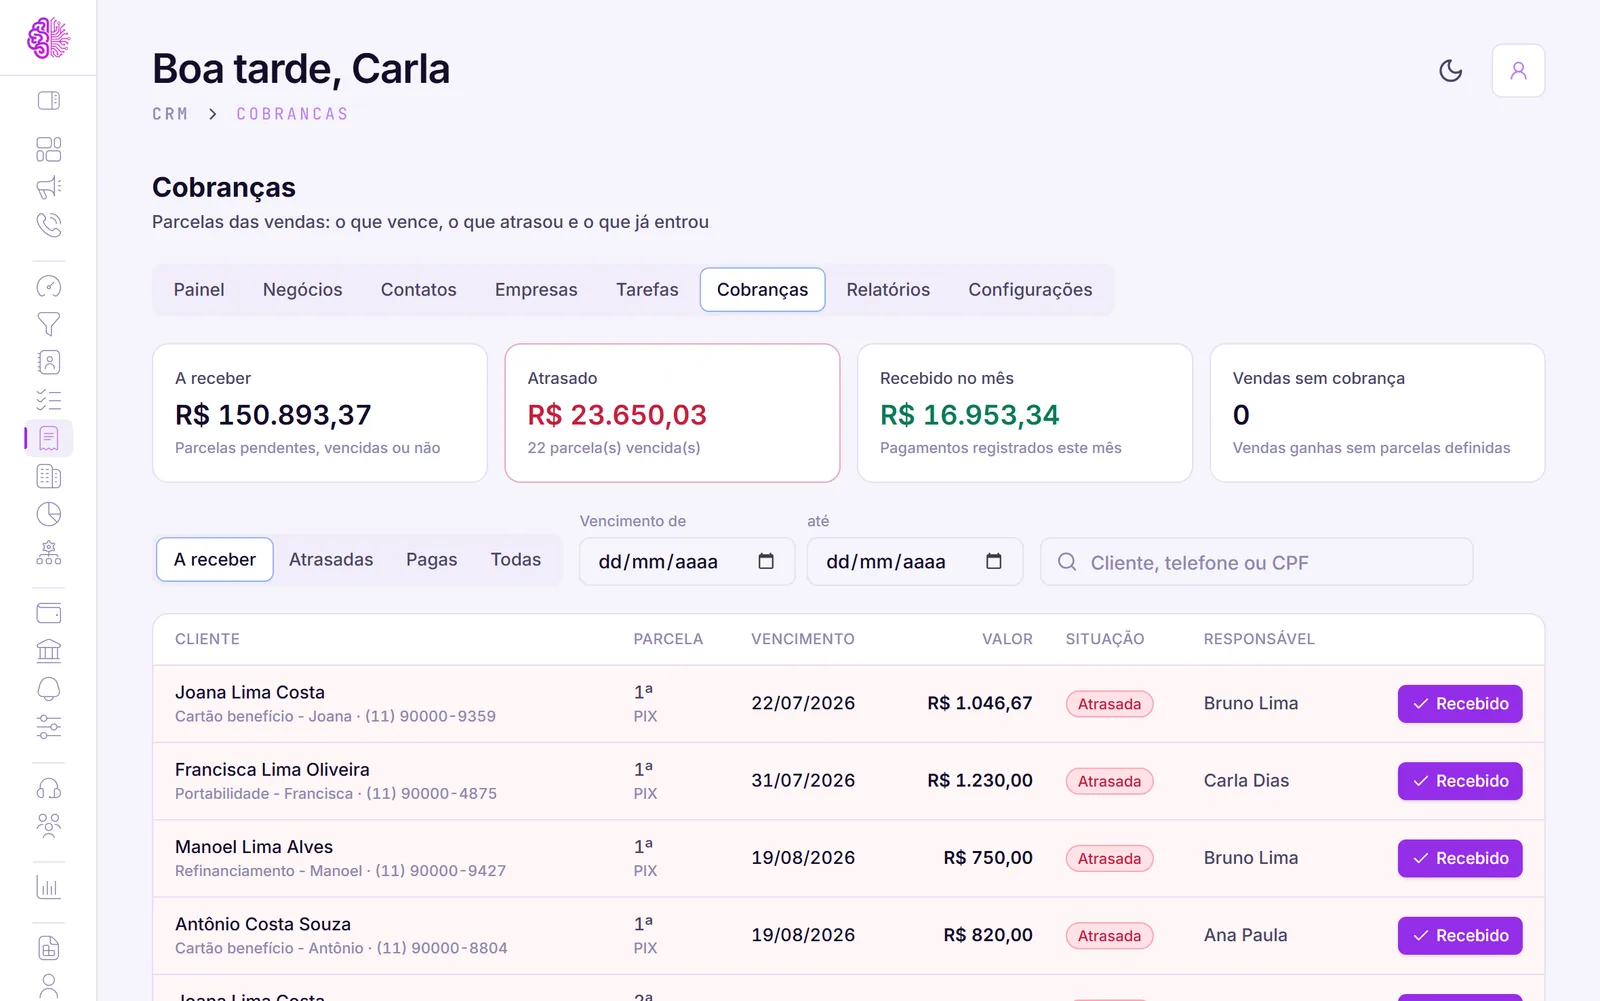Open the Relatórios tab
This screenshot has width=1600, height=1001.
(x=888, y=290)
